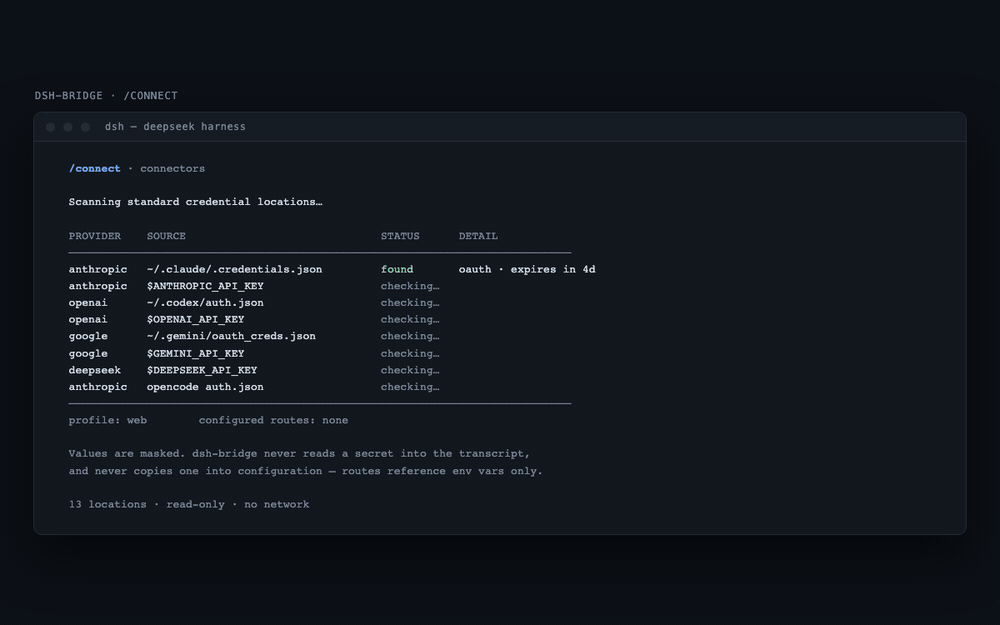This screenshot has height=625, width=1000.
Task: Click the 'profile: web' label
Action: pyautogui.click(x=108, y=420)
